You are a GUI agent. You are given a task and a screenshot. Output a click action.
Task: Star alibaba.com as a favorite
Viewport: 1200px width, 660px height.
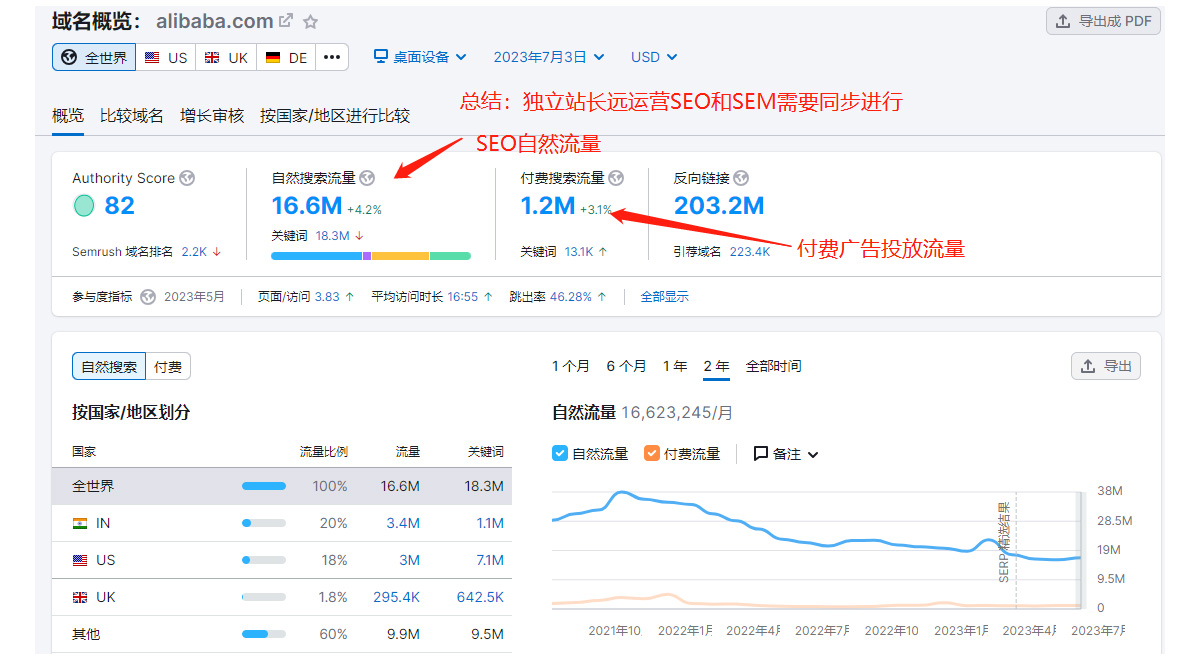coord(311,21)
